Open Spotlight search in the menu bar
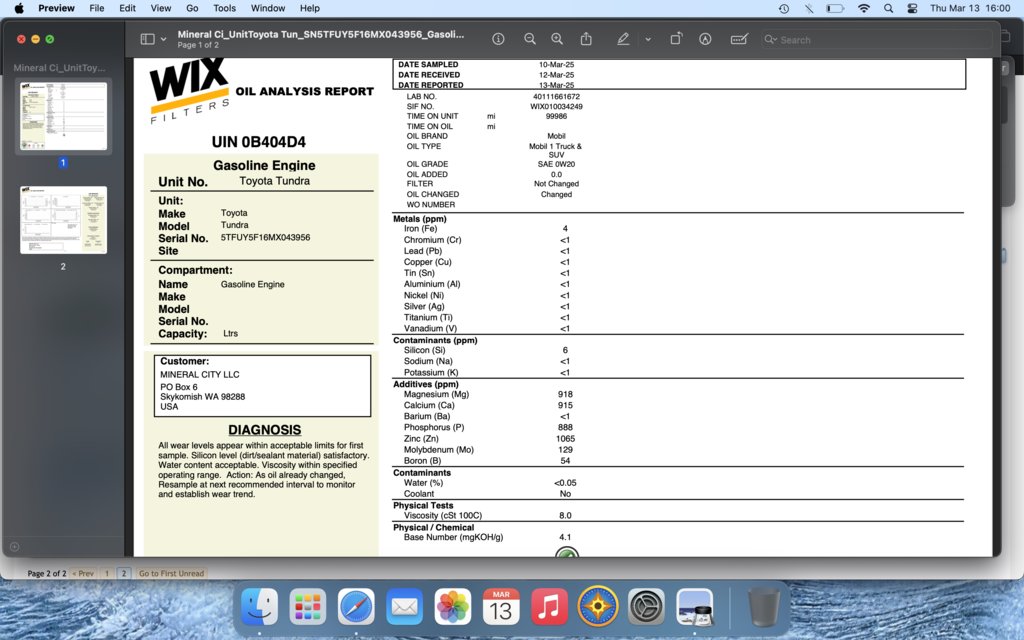 pos(888,8)
